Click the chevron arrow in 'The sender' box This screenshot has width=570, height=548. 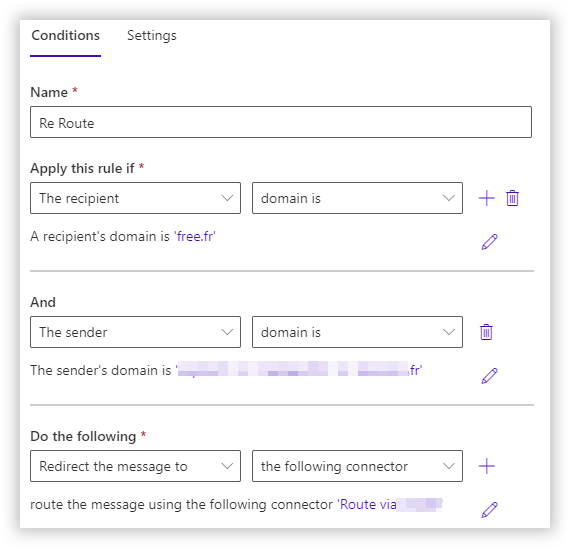227,332
